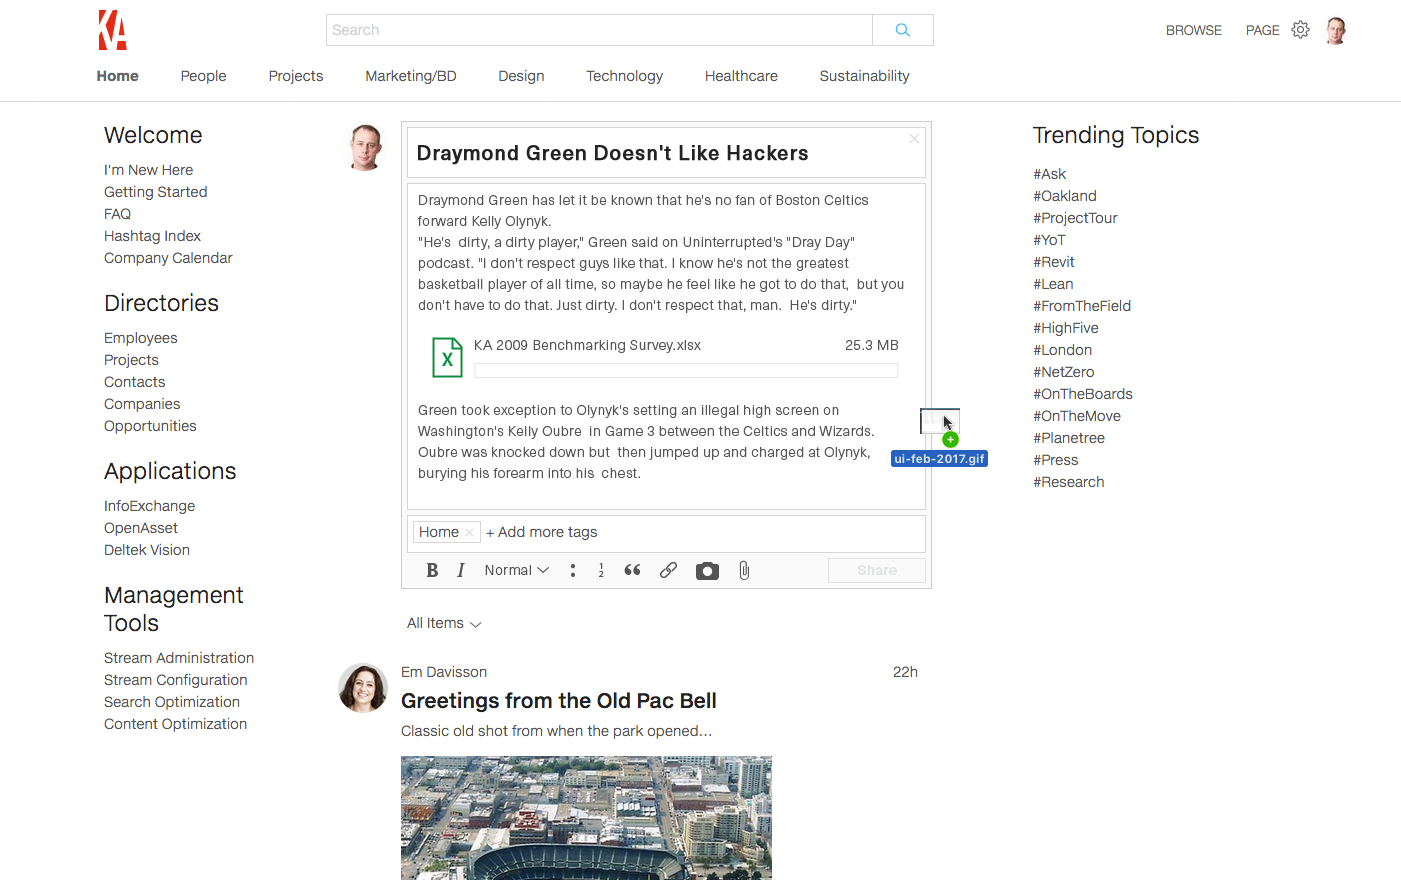
Task: Apply blockquote formatting
Action: (x=632, y=570)
